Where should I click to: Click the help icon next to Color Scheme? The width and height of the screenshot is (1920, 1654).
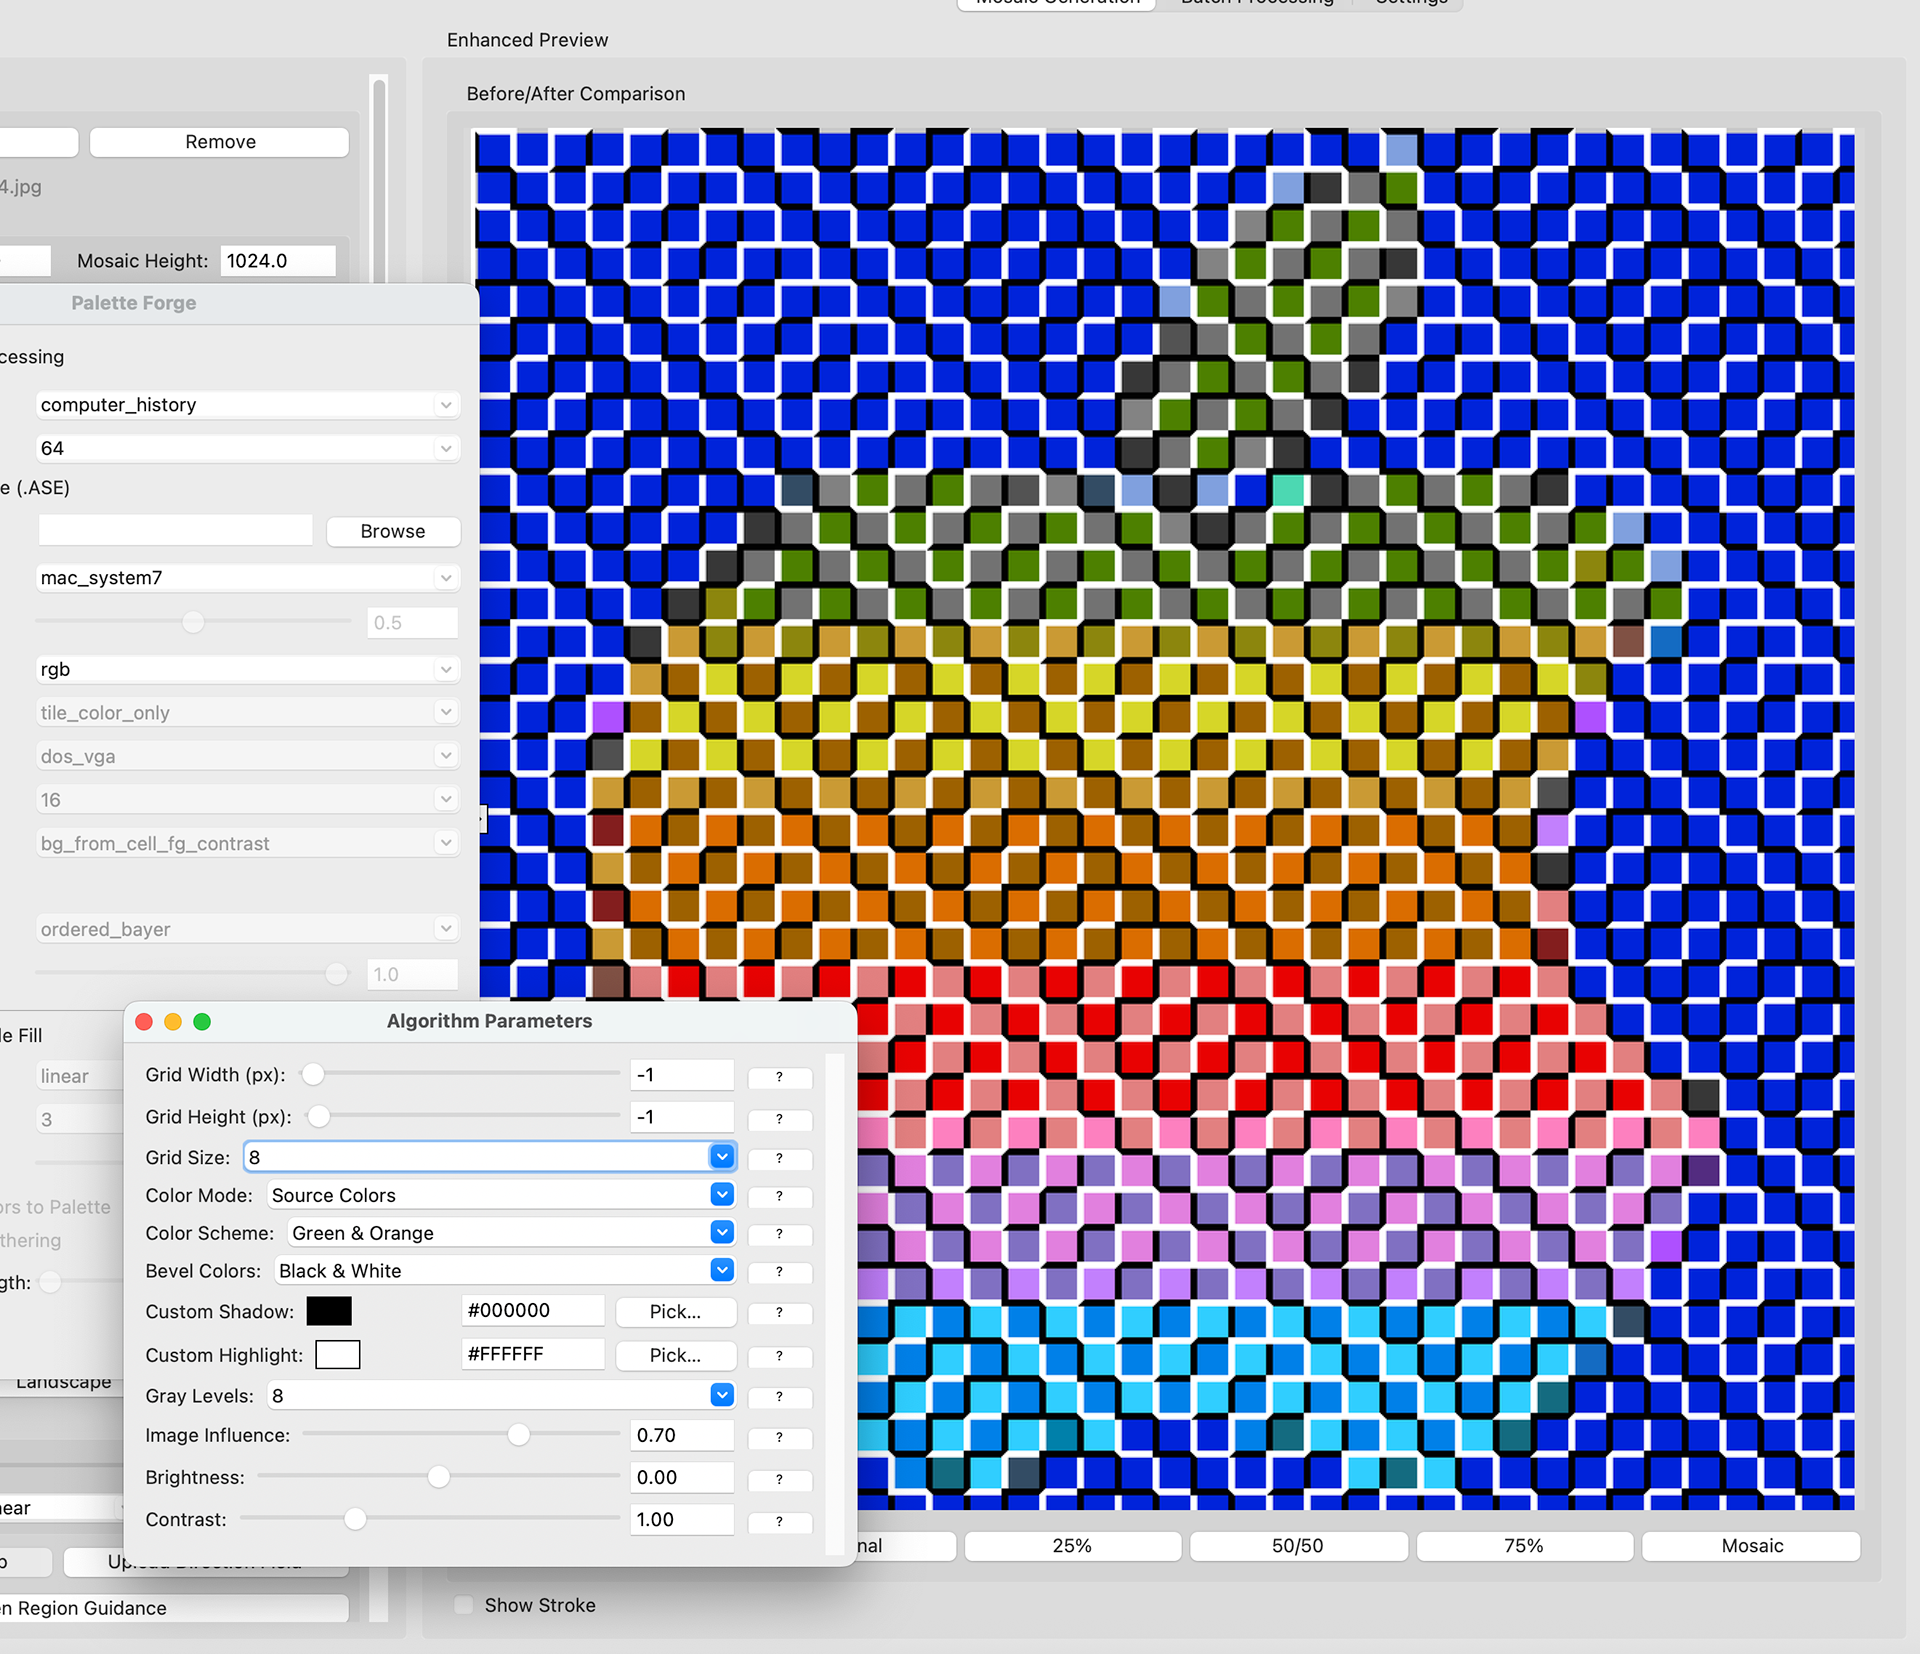click(780, 1235)
